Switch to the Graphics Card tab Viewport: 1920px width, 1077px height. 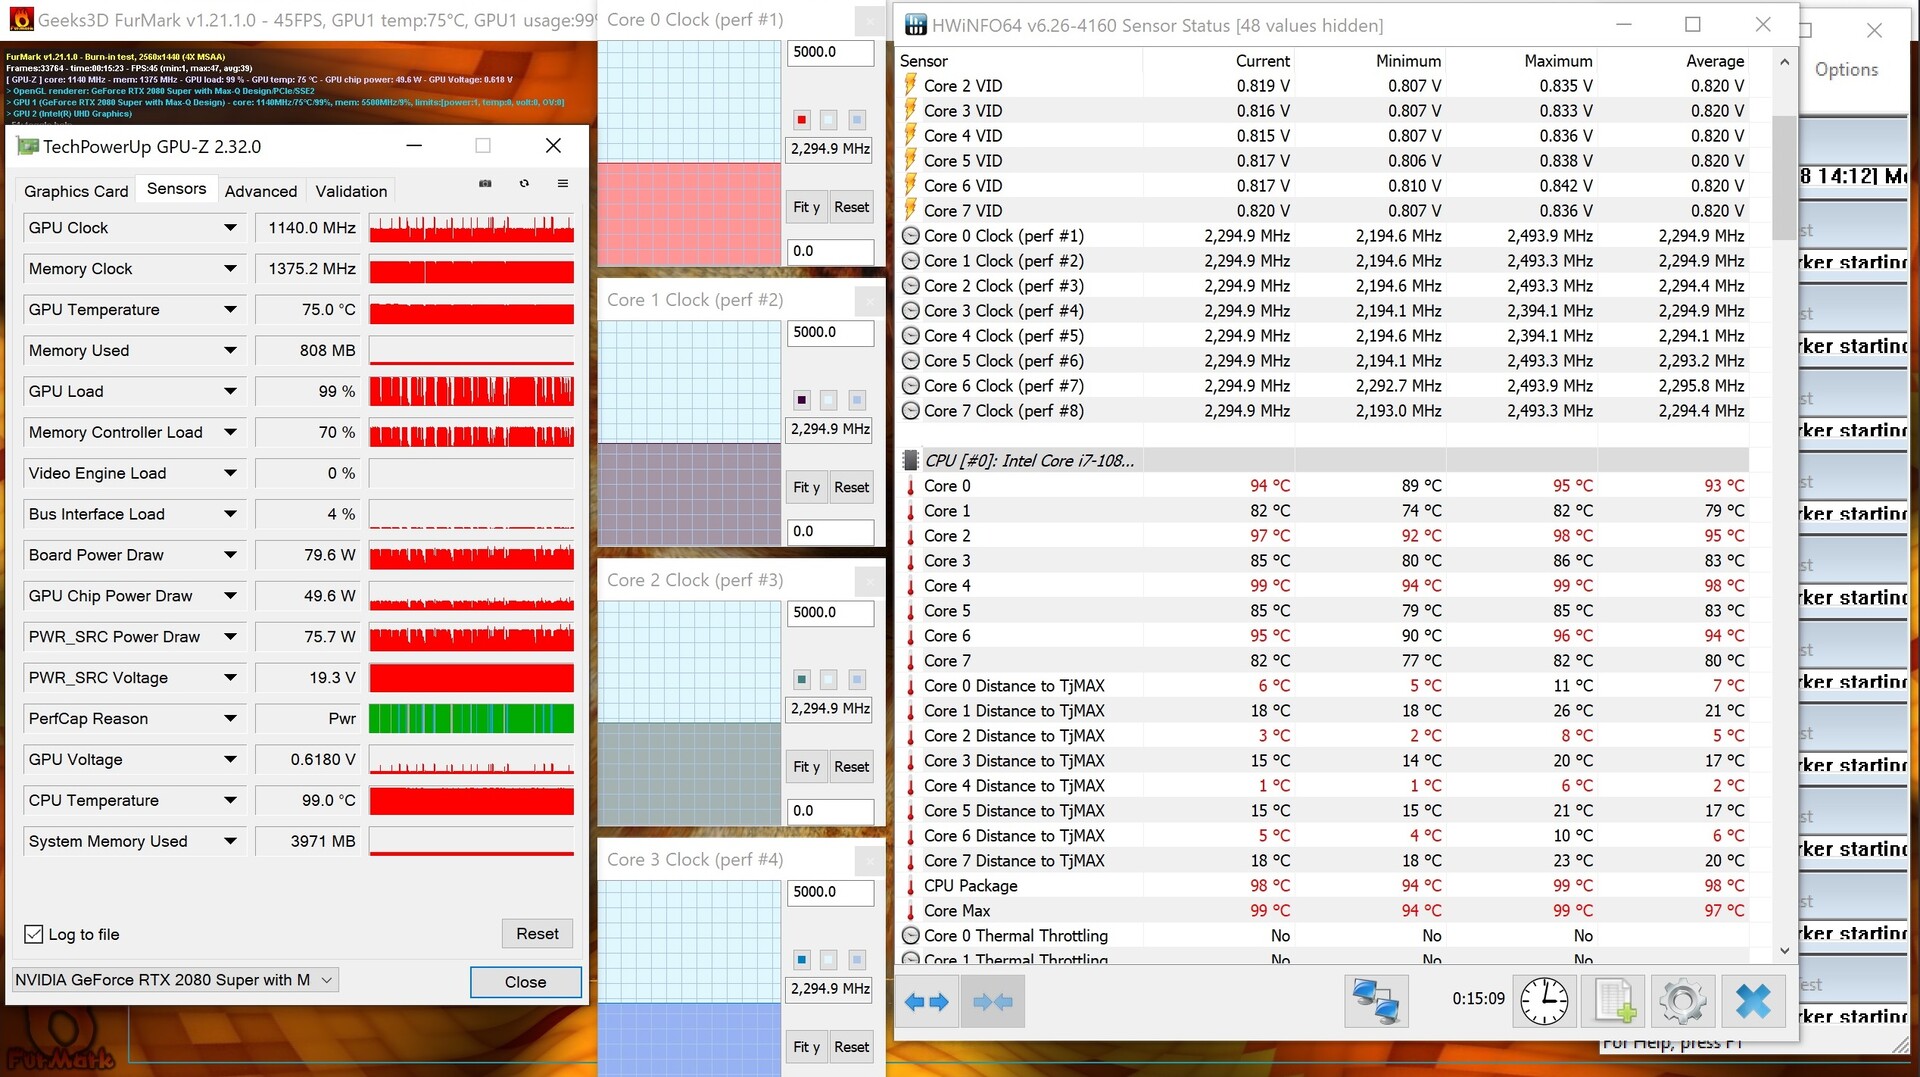76,191
